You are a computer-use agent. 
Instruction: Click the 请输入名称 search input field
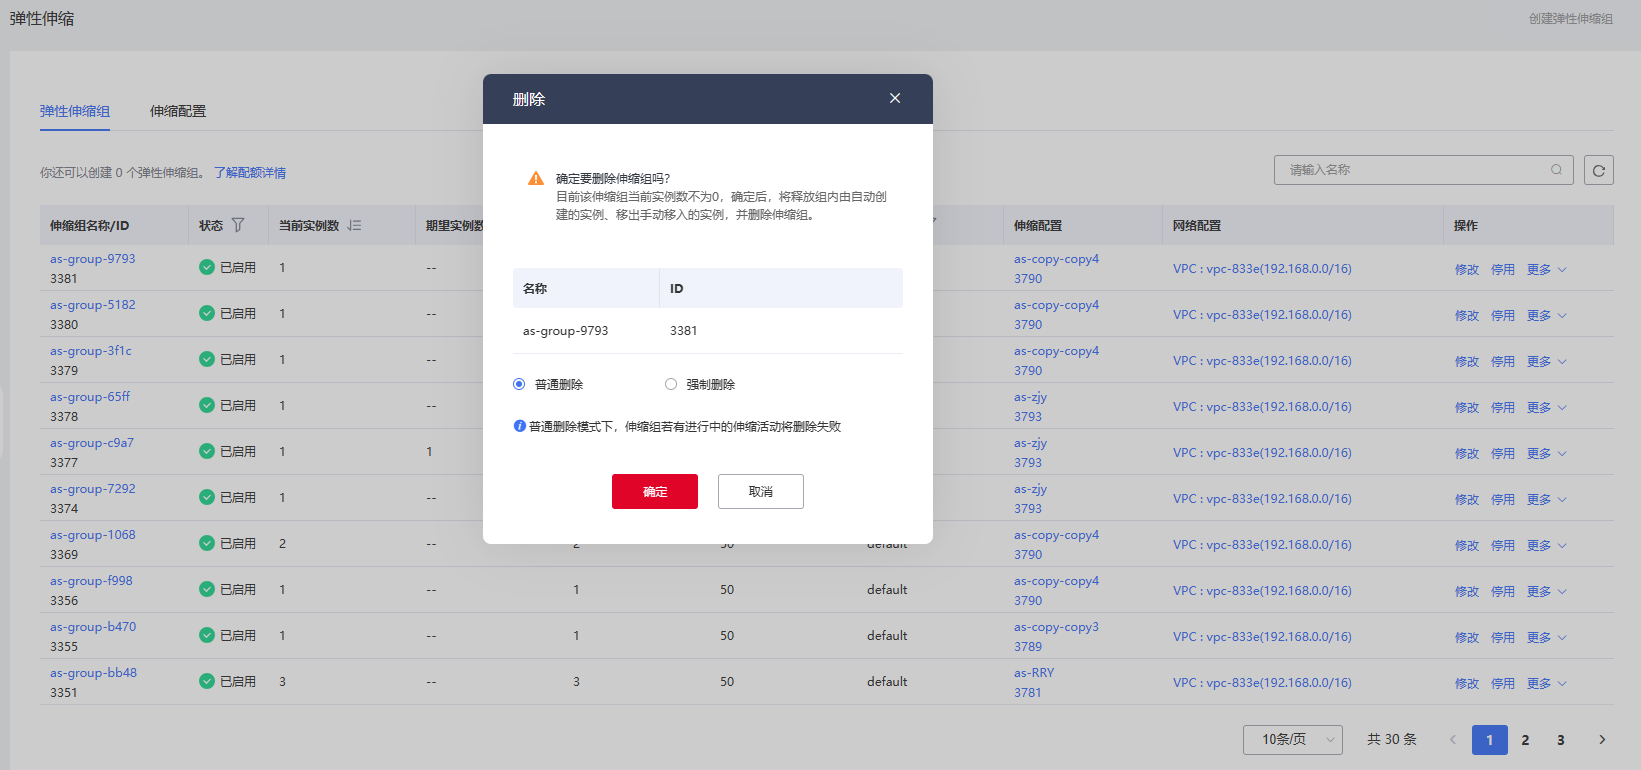point(1410,170)
